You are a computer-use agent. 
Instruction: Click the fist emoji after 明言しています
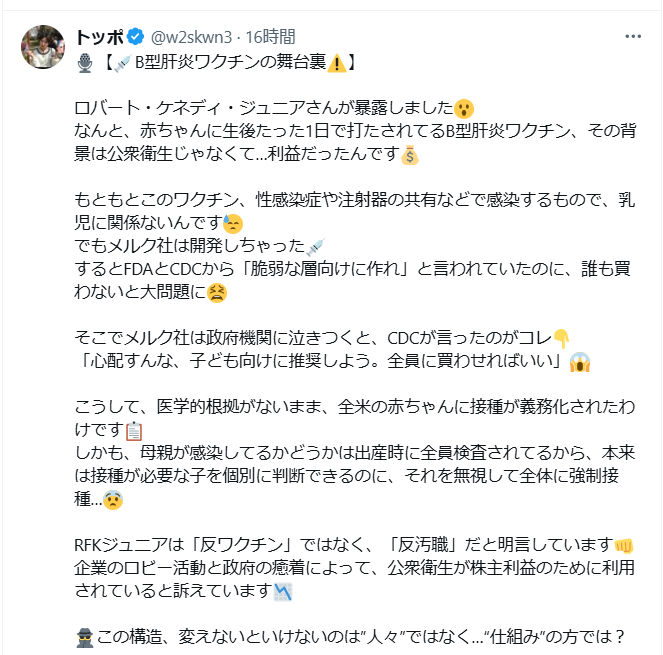(622, 545)
